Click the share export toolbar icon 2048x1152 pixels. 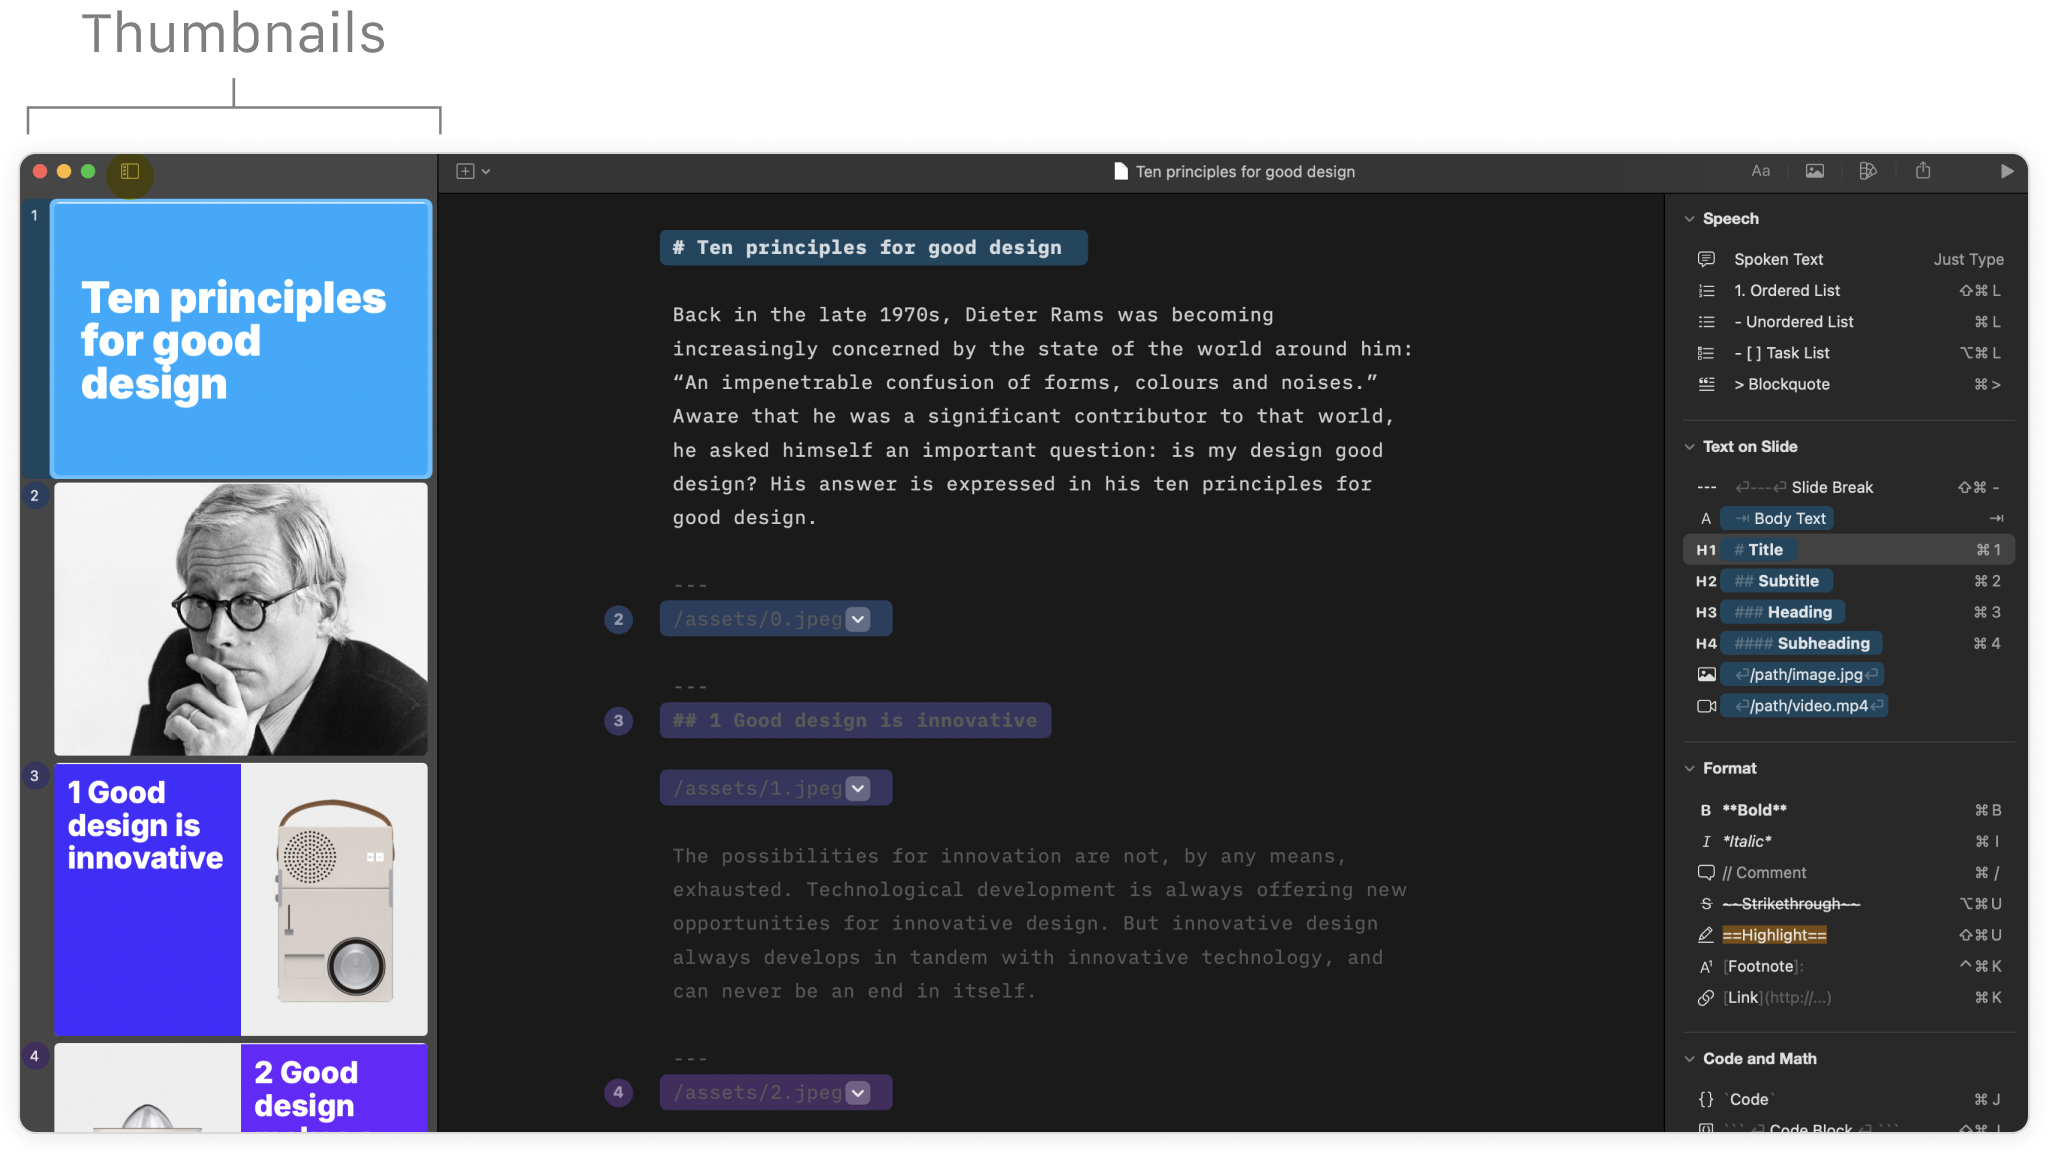(x=1922, y=171)
